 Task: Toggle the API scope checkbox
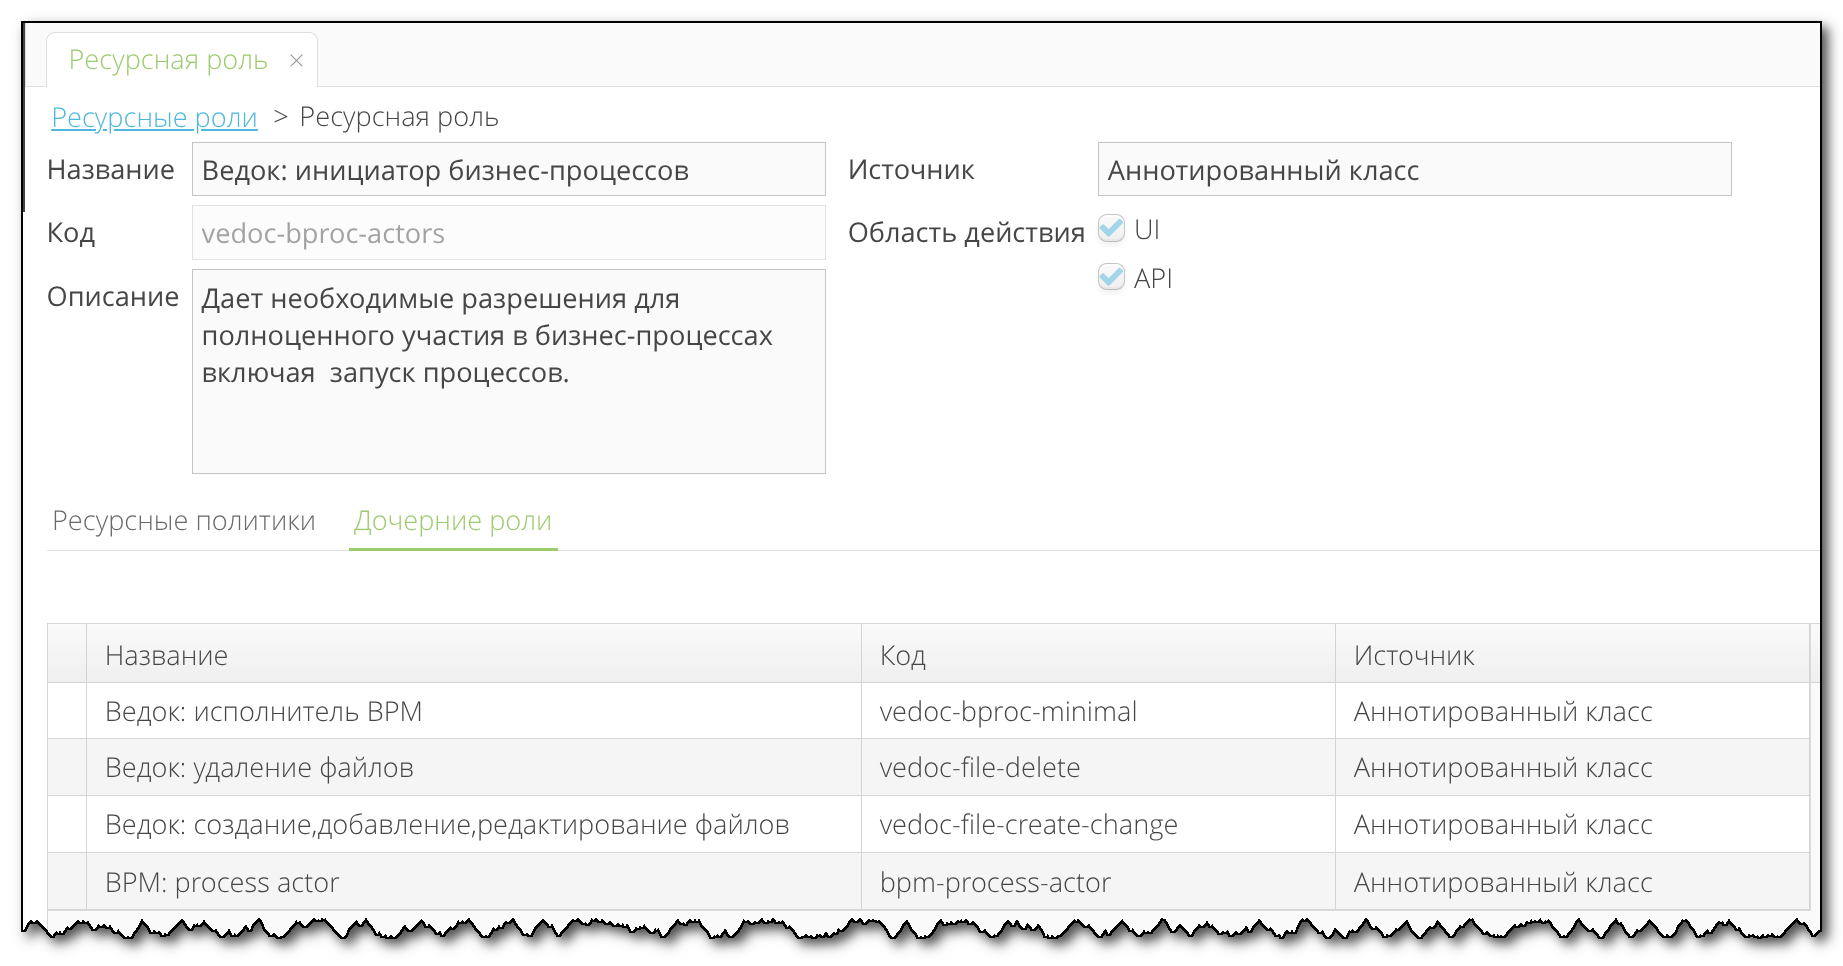(1111, 277)
